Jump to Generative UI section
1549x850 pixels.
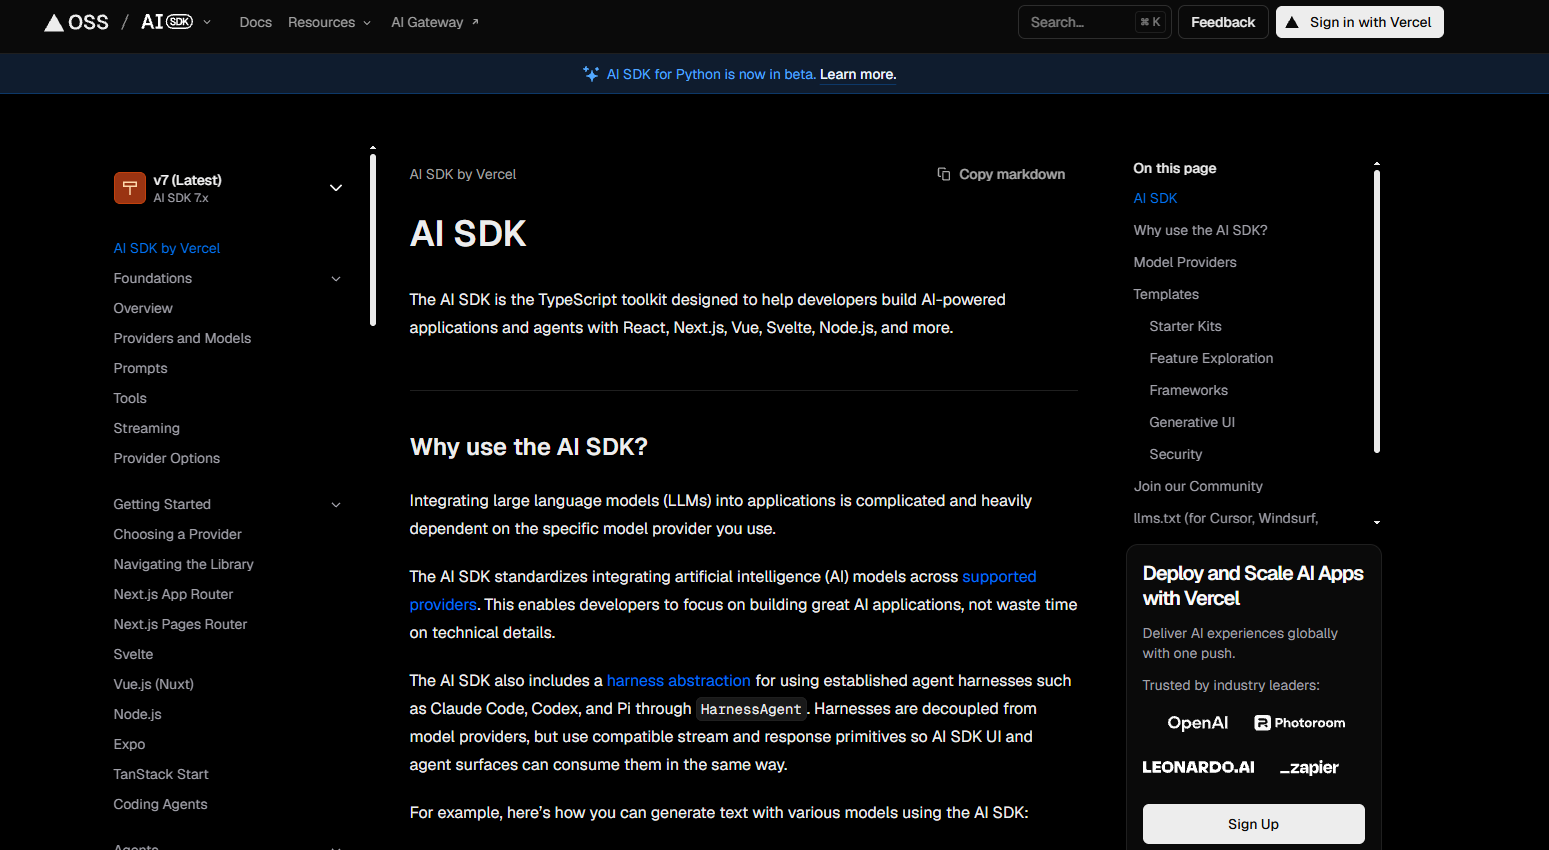click(1192, 422)
